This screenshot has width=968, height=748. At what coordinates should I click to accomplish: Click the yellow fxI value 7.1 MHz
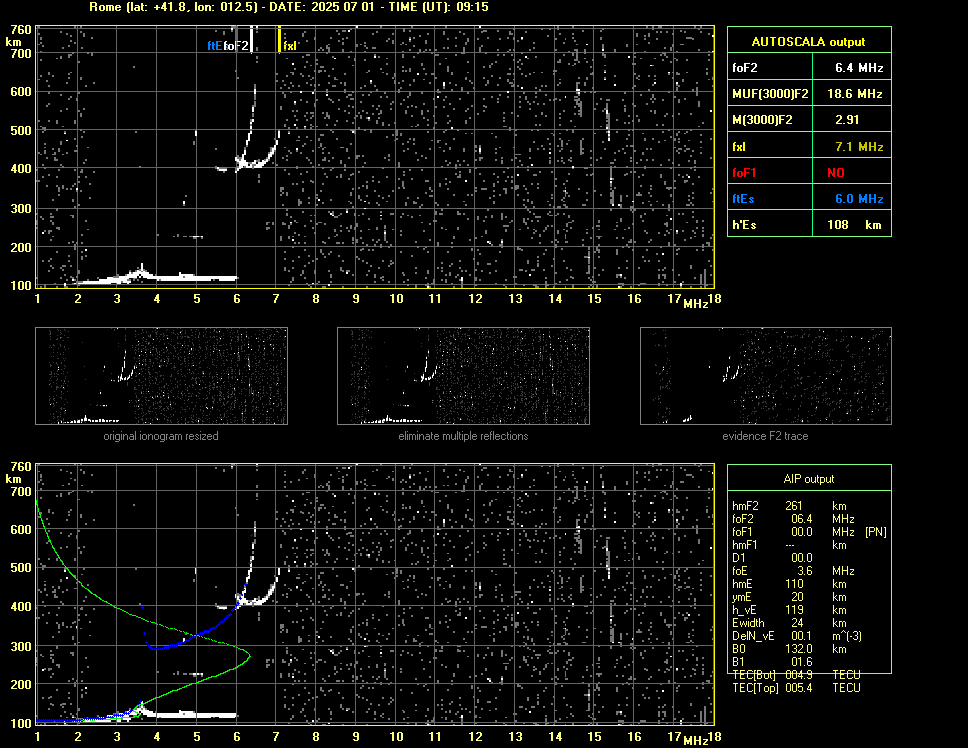(859, 147)
